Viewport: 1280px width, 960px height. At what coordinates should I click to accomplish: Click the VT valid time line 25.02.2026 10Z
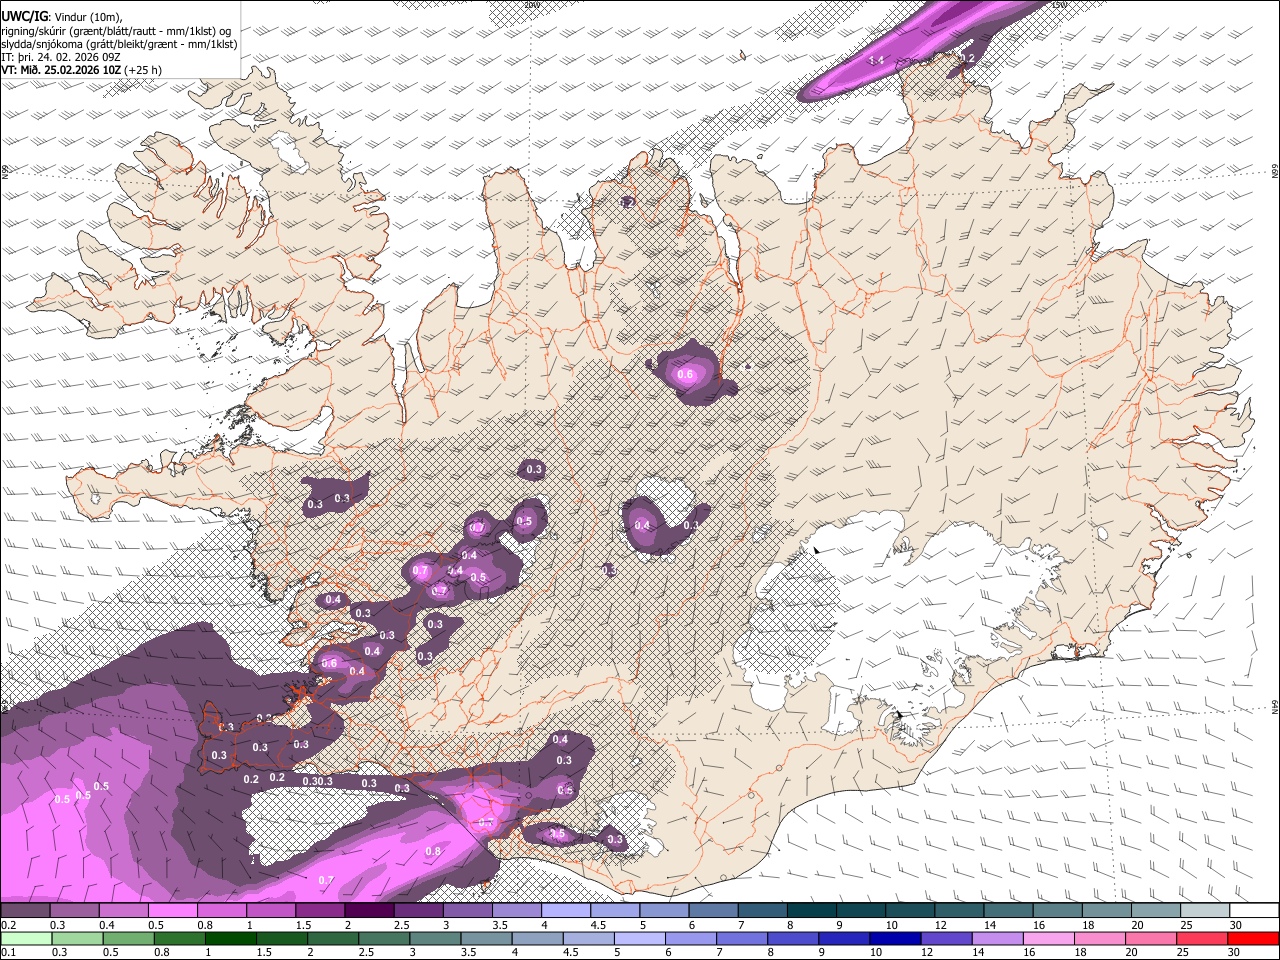point(61,70)
